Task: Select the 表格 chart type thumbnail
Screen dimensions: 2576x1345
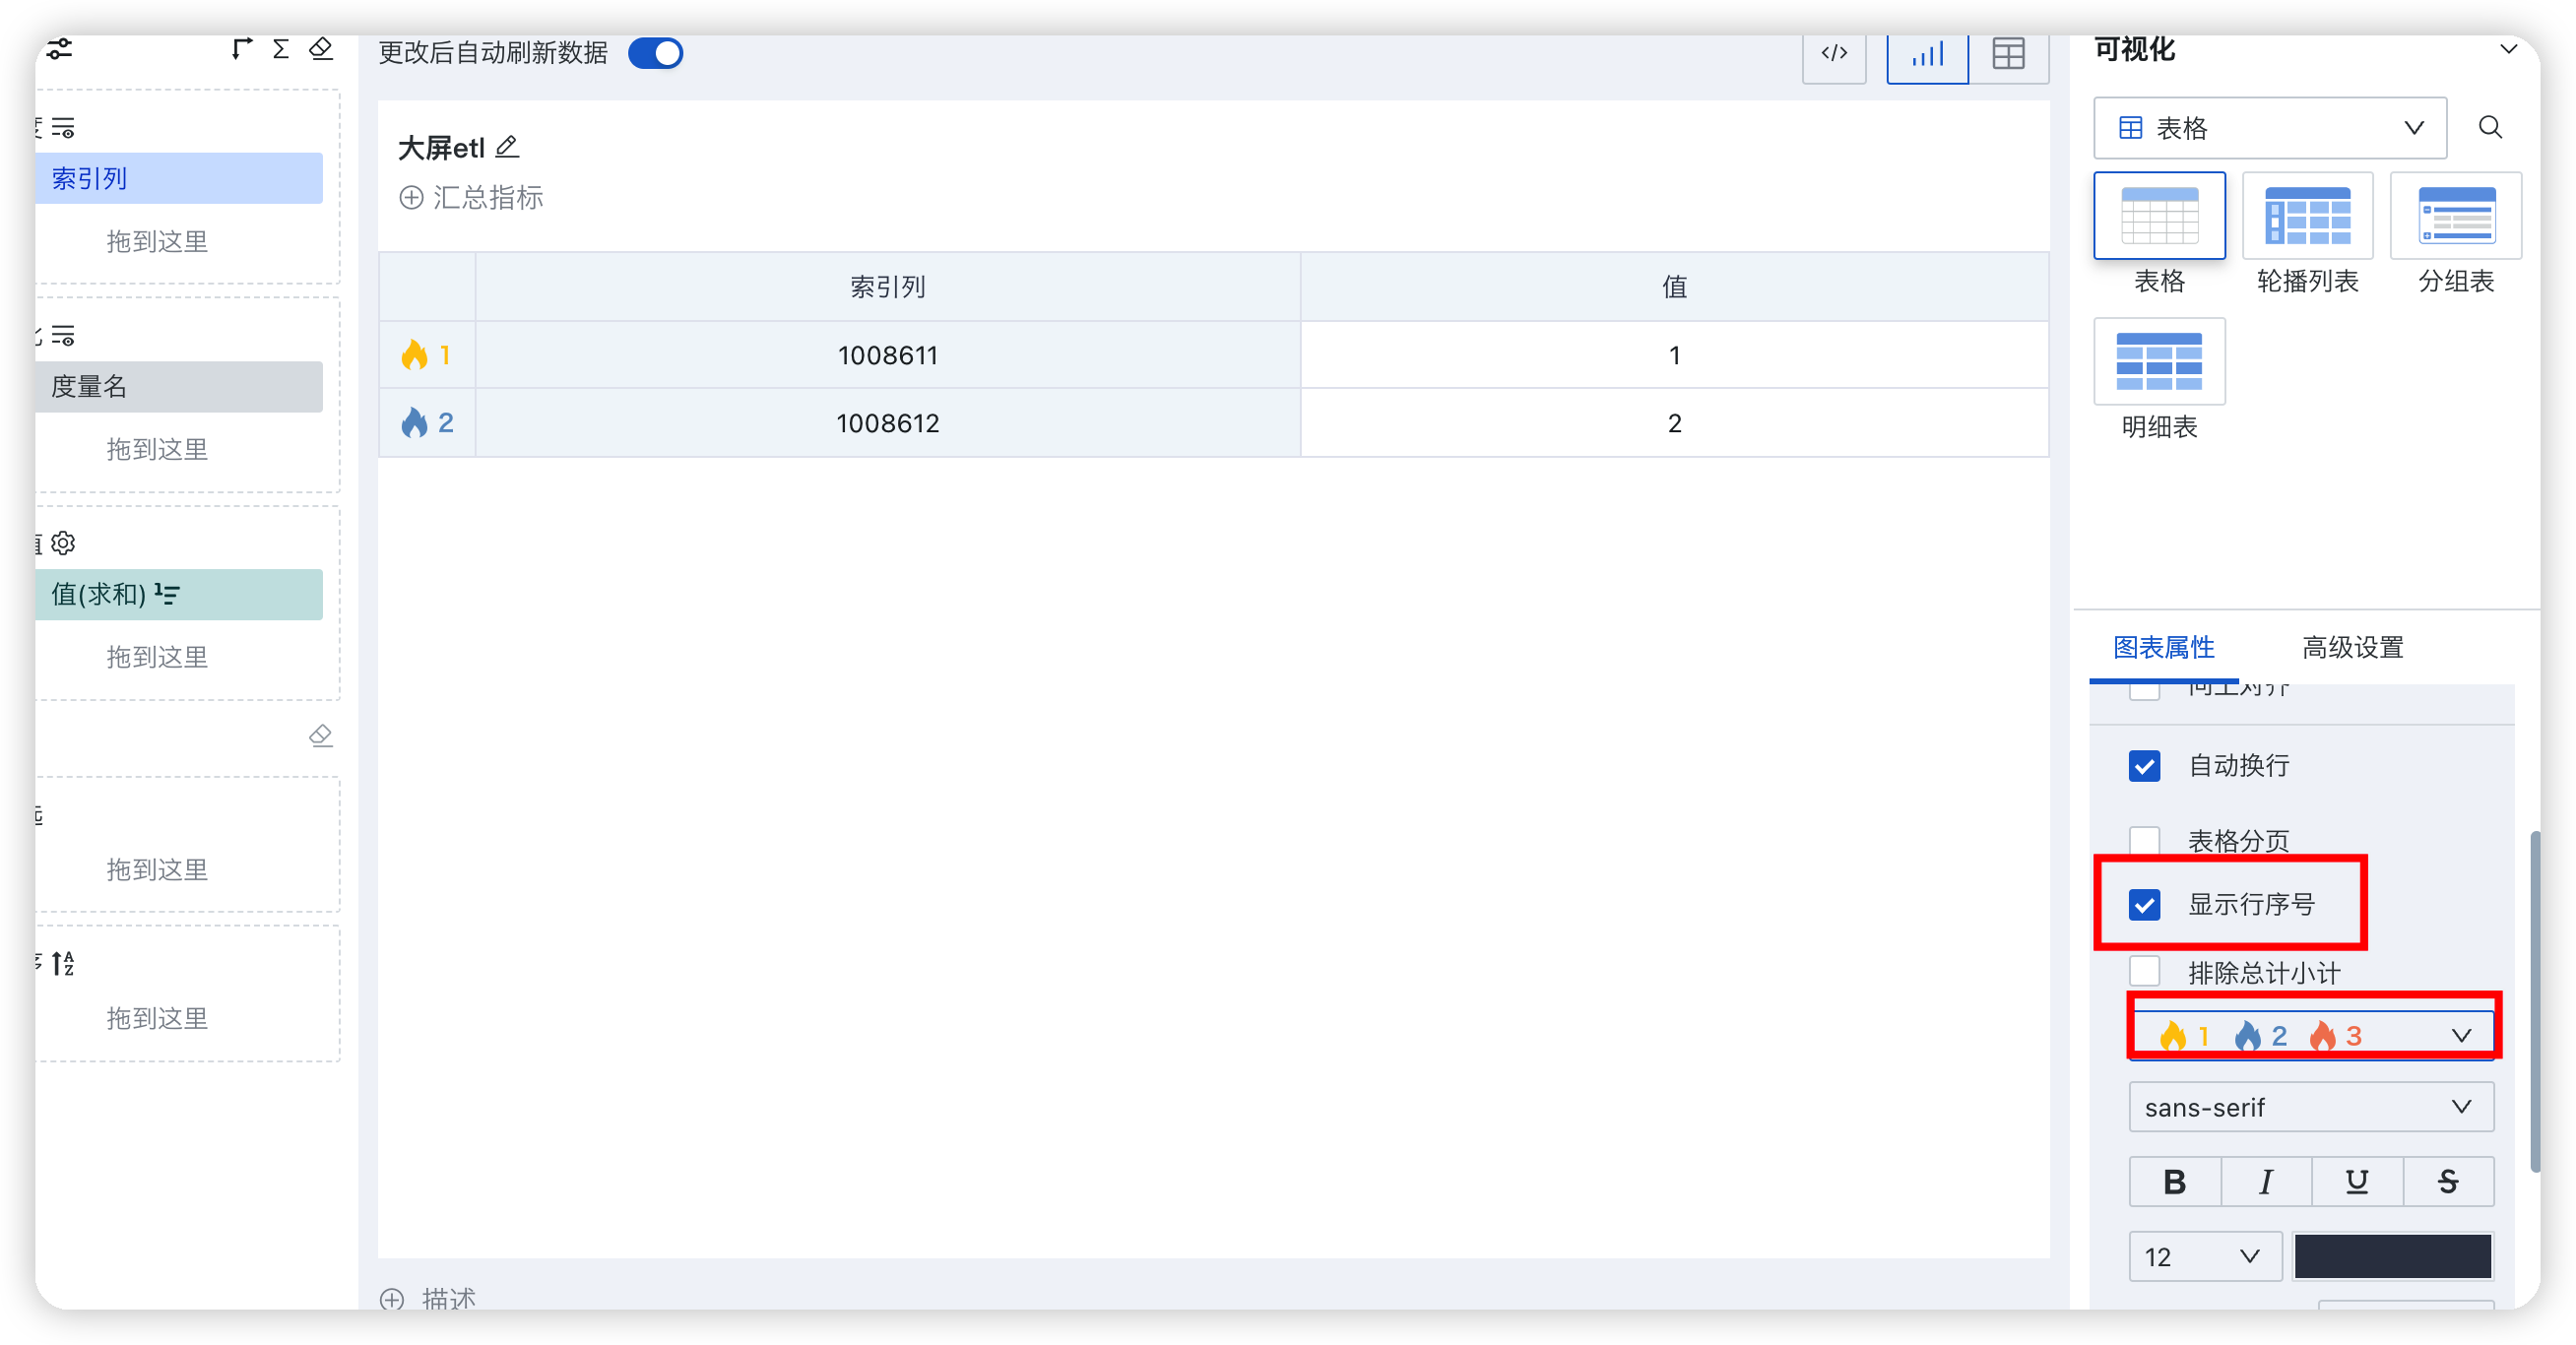Action: (x=2159, y=215)
